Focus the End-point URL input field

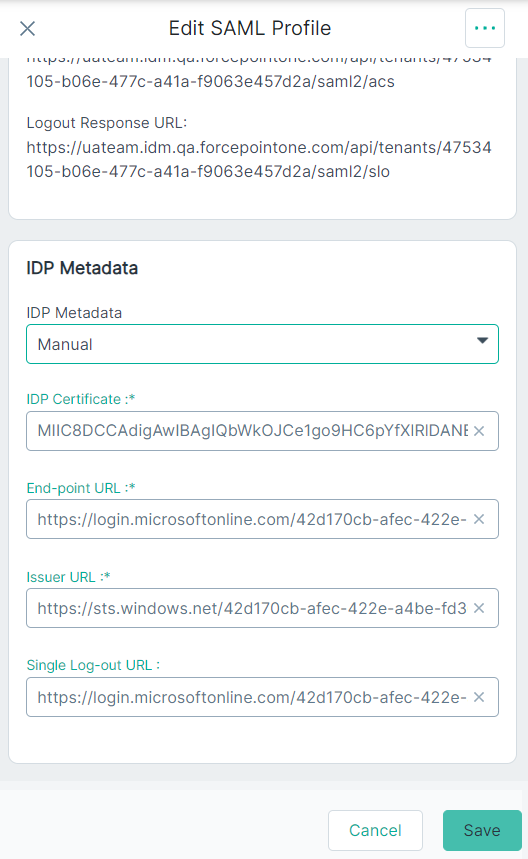(252, 519)
